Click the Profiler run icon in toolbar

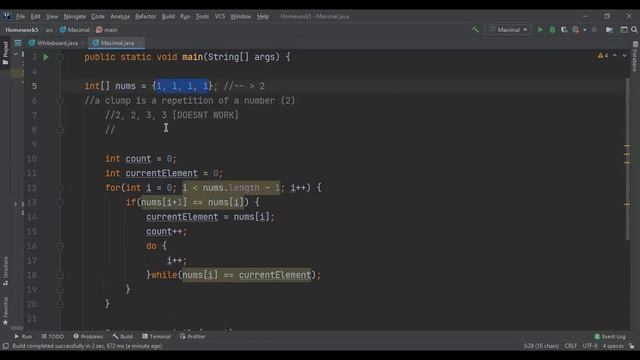tap(576, 30)
